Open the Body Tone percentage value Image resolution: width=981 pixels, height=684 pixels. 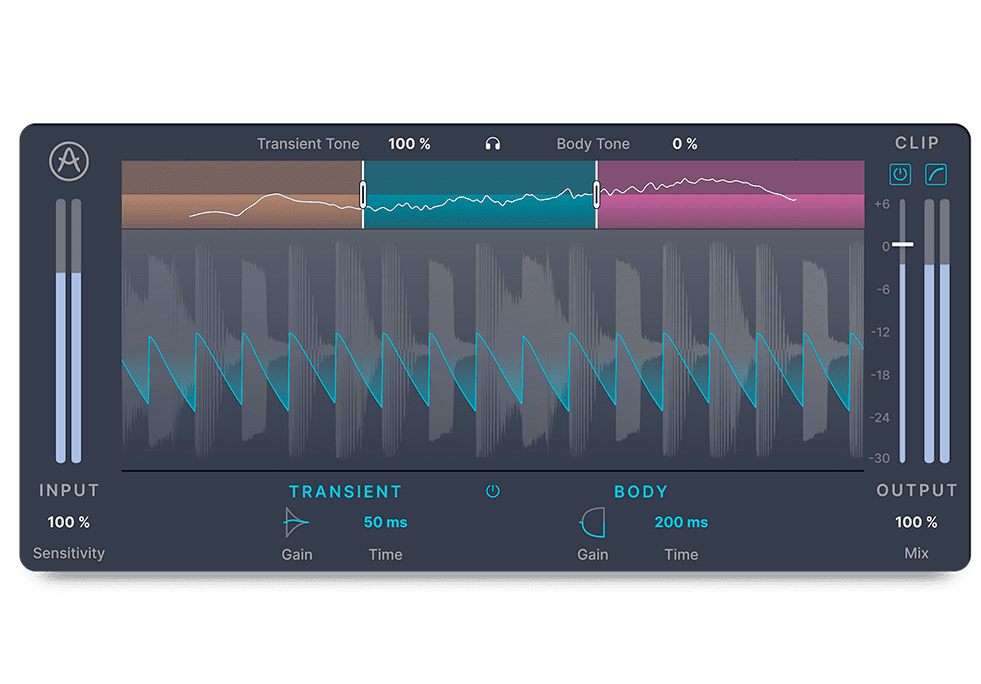click(x=685, y=143)
